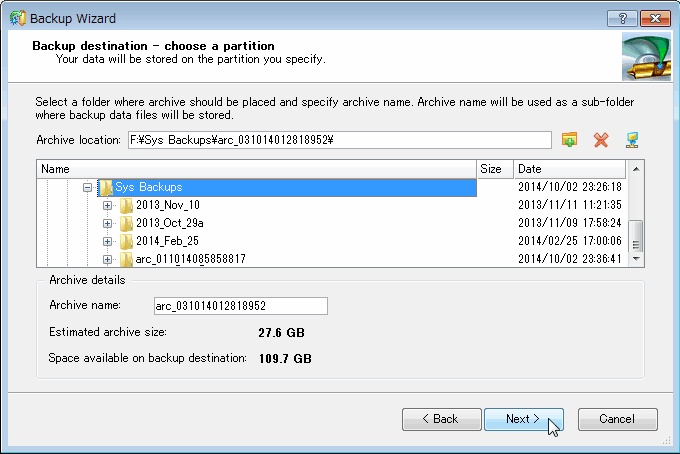Image resolution: width=680 pixels, height=454 pixels.
Task: Cancel the backup wizard
Action: (617, 419)
